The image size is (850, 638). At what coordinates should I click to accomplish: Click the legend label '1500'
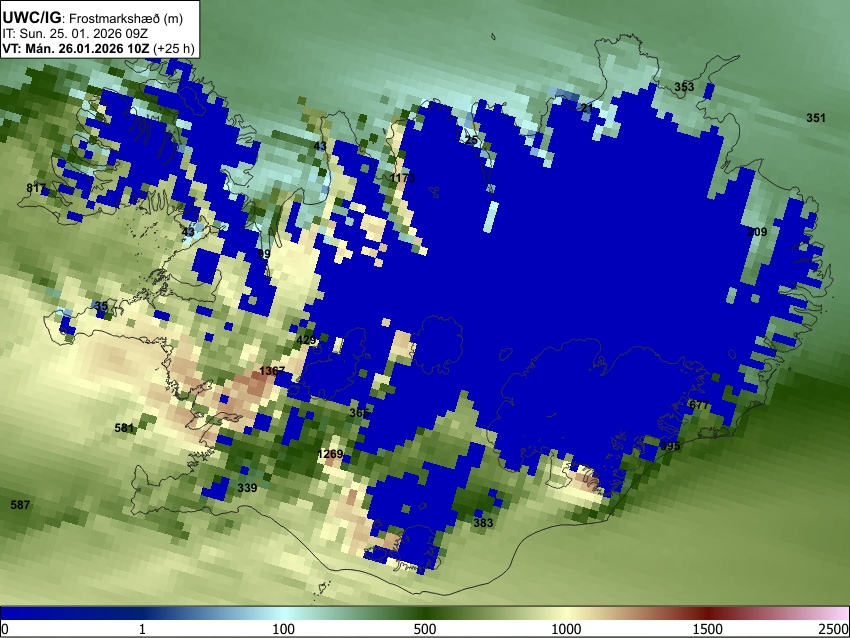click(x=708, y=629)
